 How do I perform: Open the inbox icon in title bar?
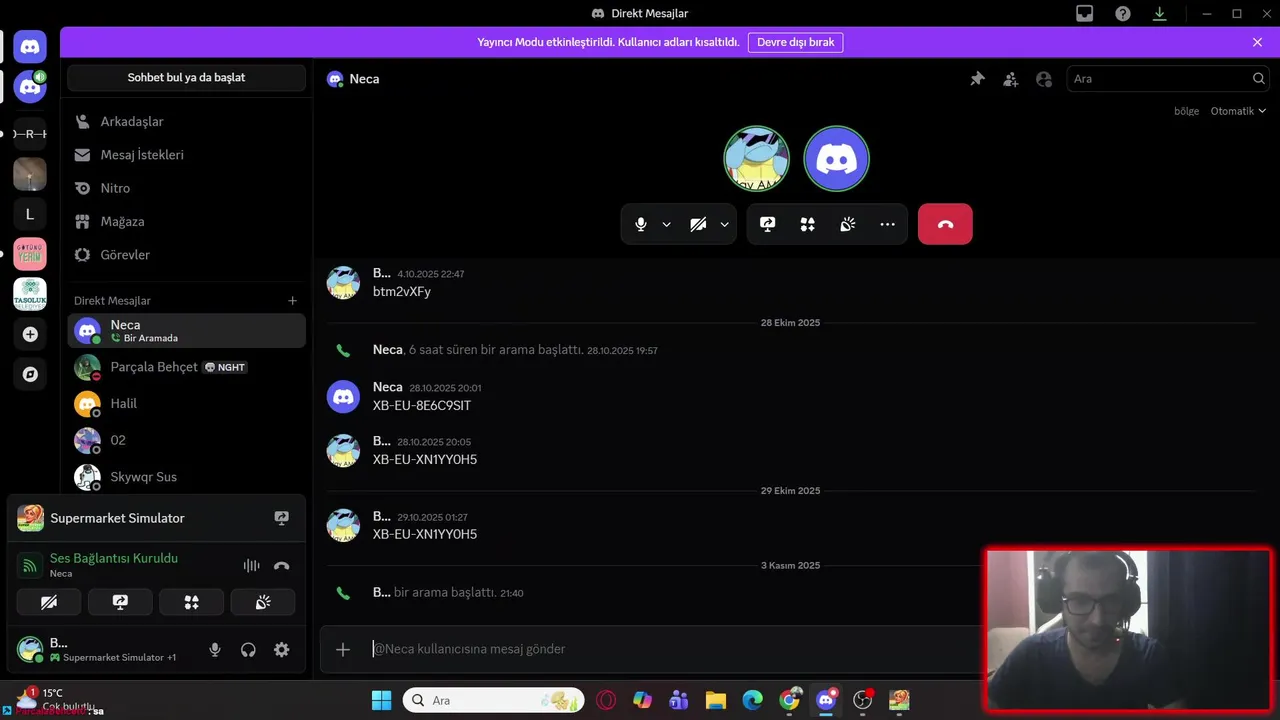(x=1084, y=14)
